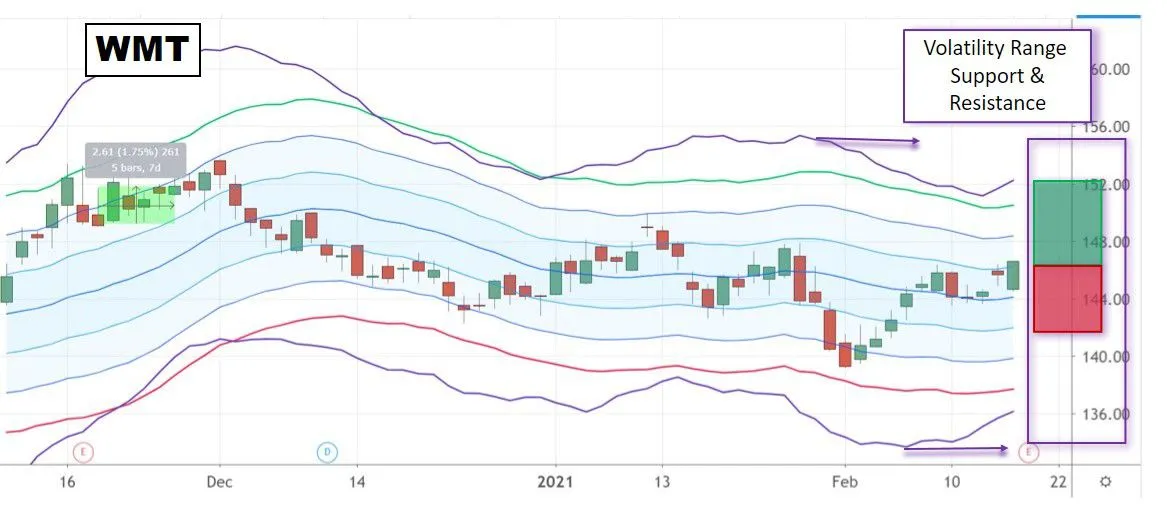
Task: Click the measurement tooltip reading 2.61 (1.75%)
Action: click(x=135, y=160)
